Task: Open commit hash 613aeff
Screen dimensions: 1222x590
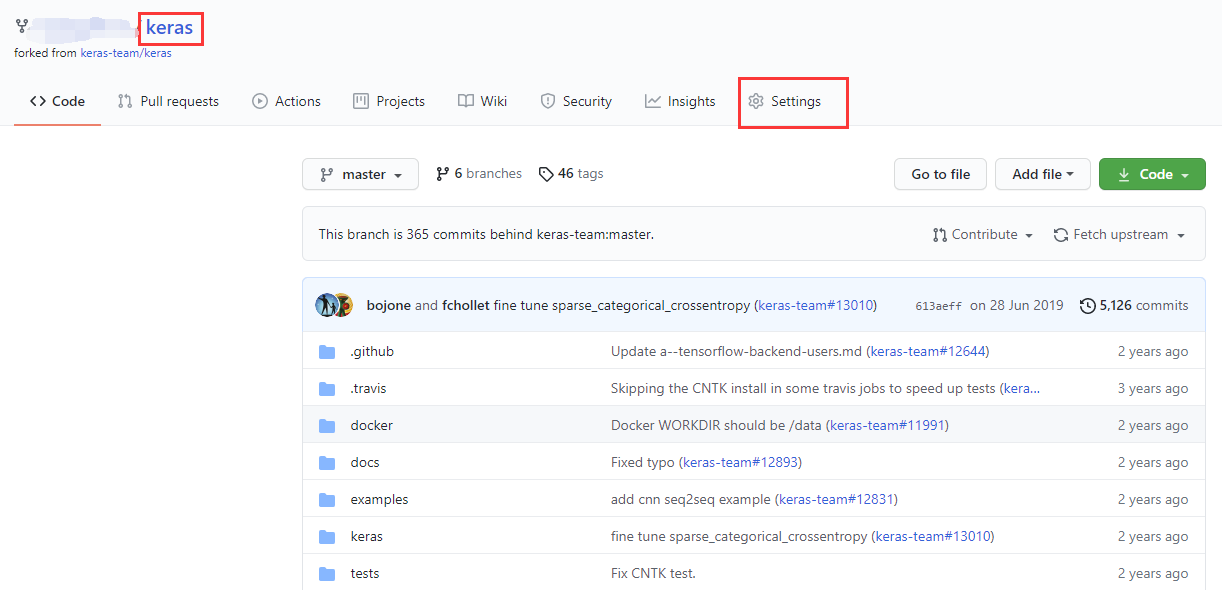Action: [938, 306]
